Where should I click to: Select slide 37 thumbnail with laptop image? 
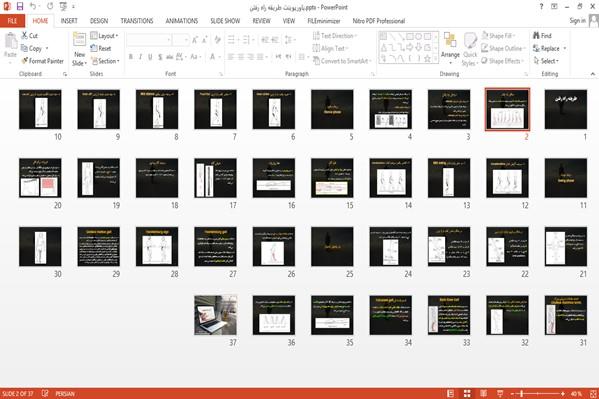[215, 315]
